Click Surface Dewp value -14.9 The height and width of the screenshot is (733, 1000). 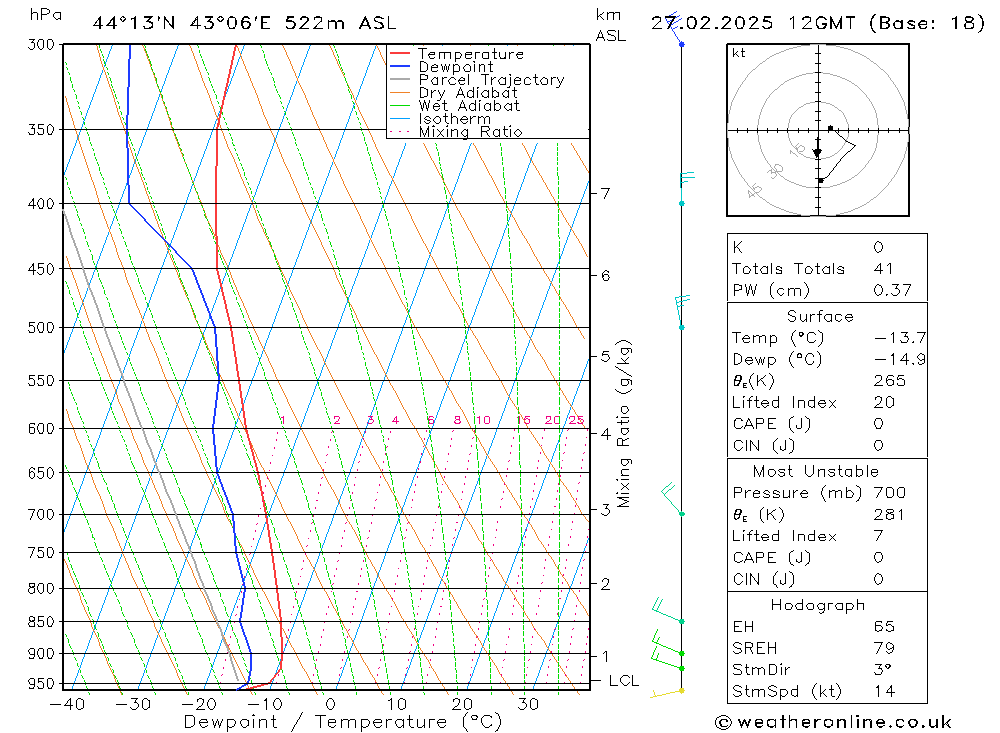tap(900, 359)
